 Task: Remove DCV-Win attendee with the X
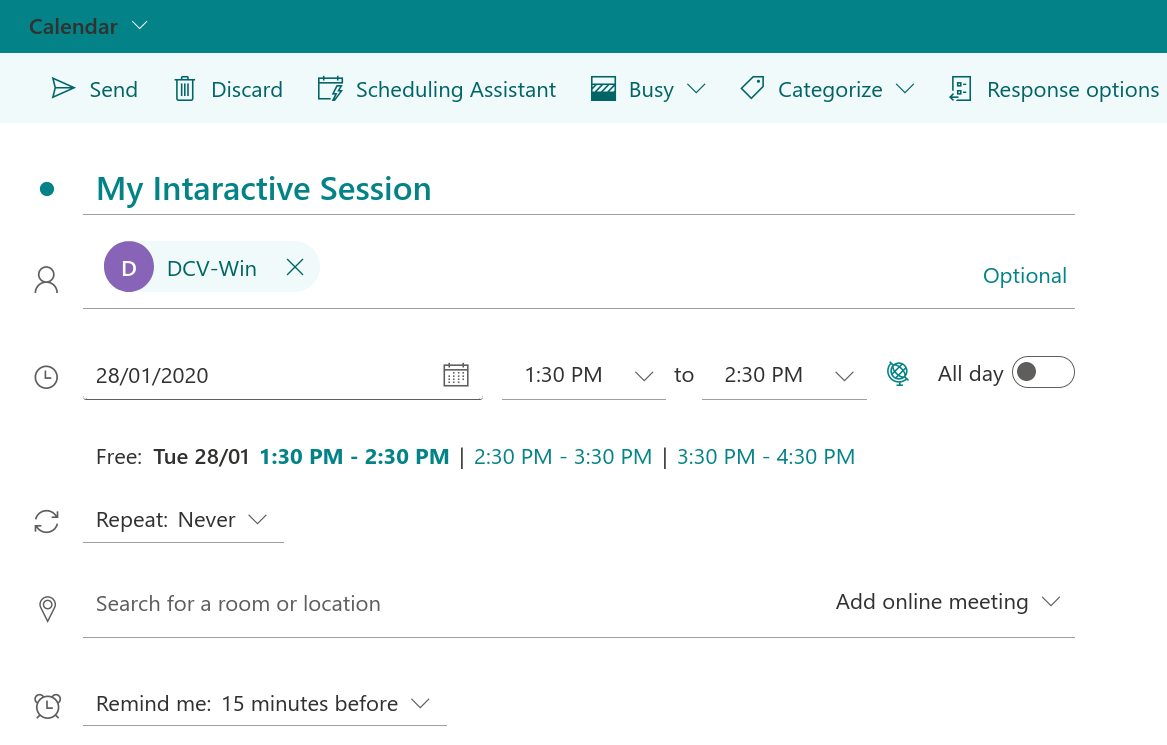click(295, 267)
